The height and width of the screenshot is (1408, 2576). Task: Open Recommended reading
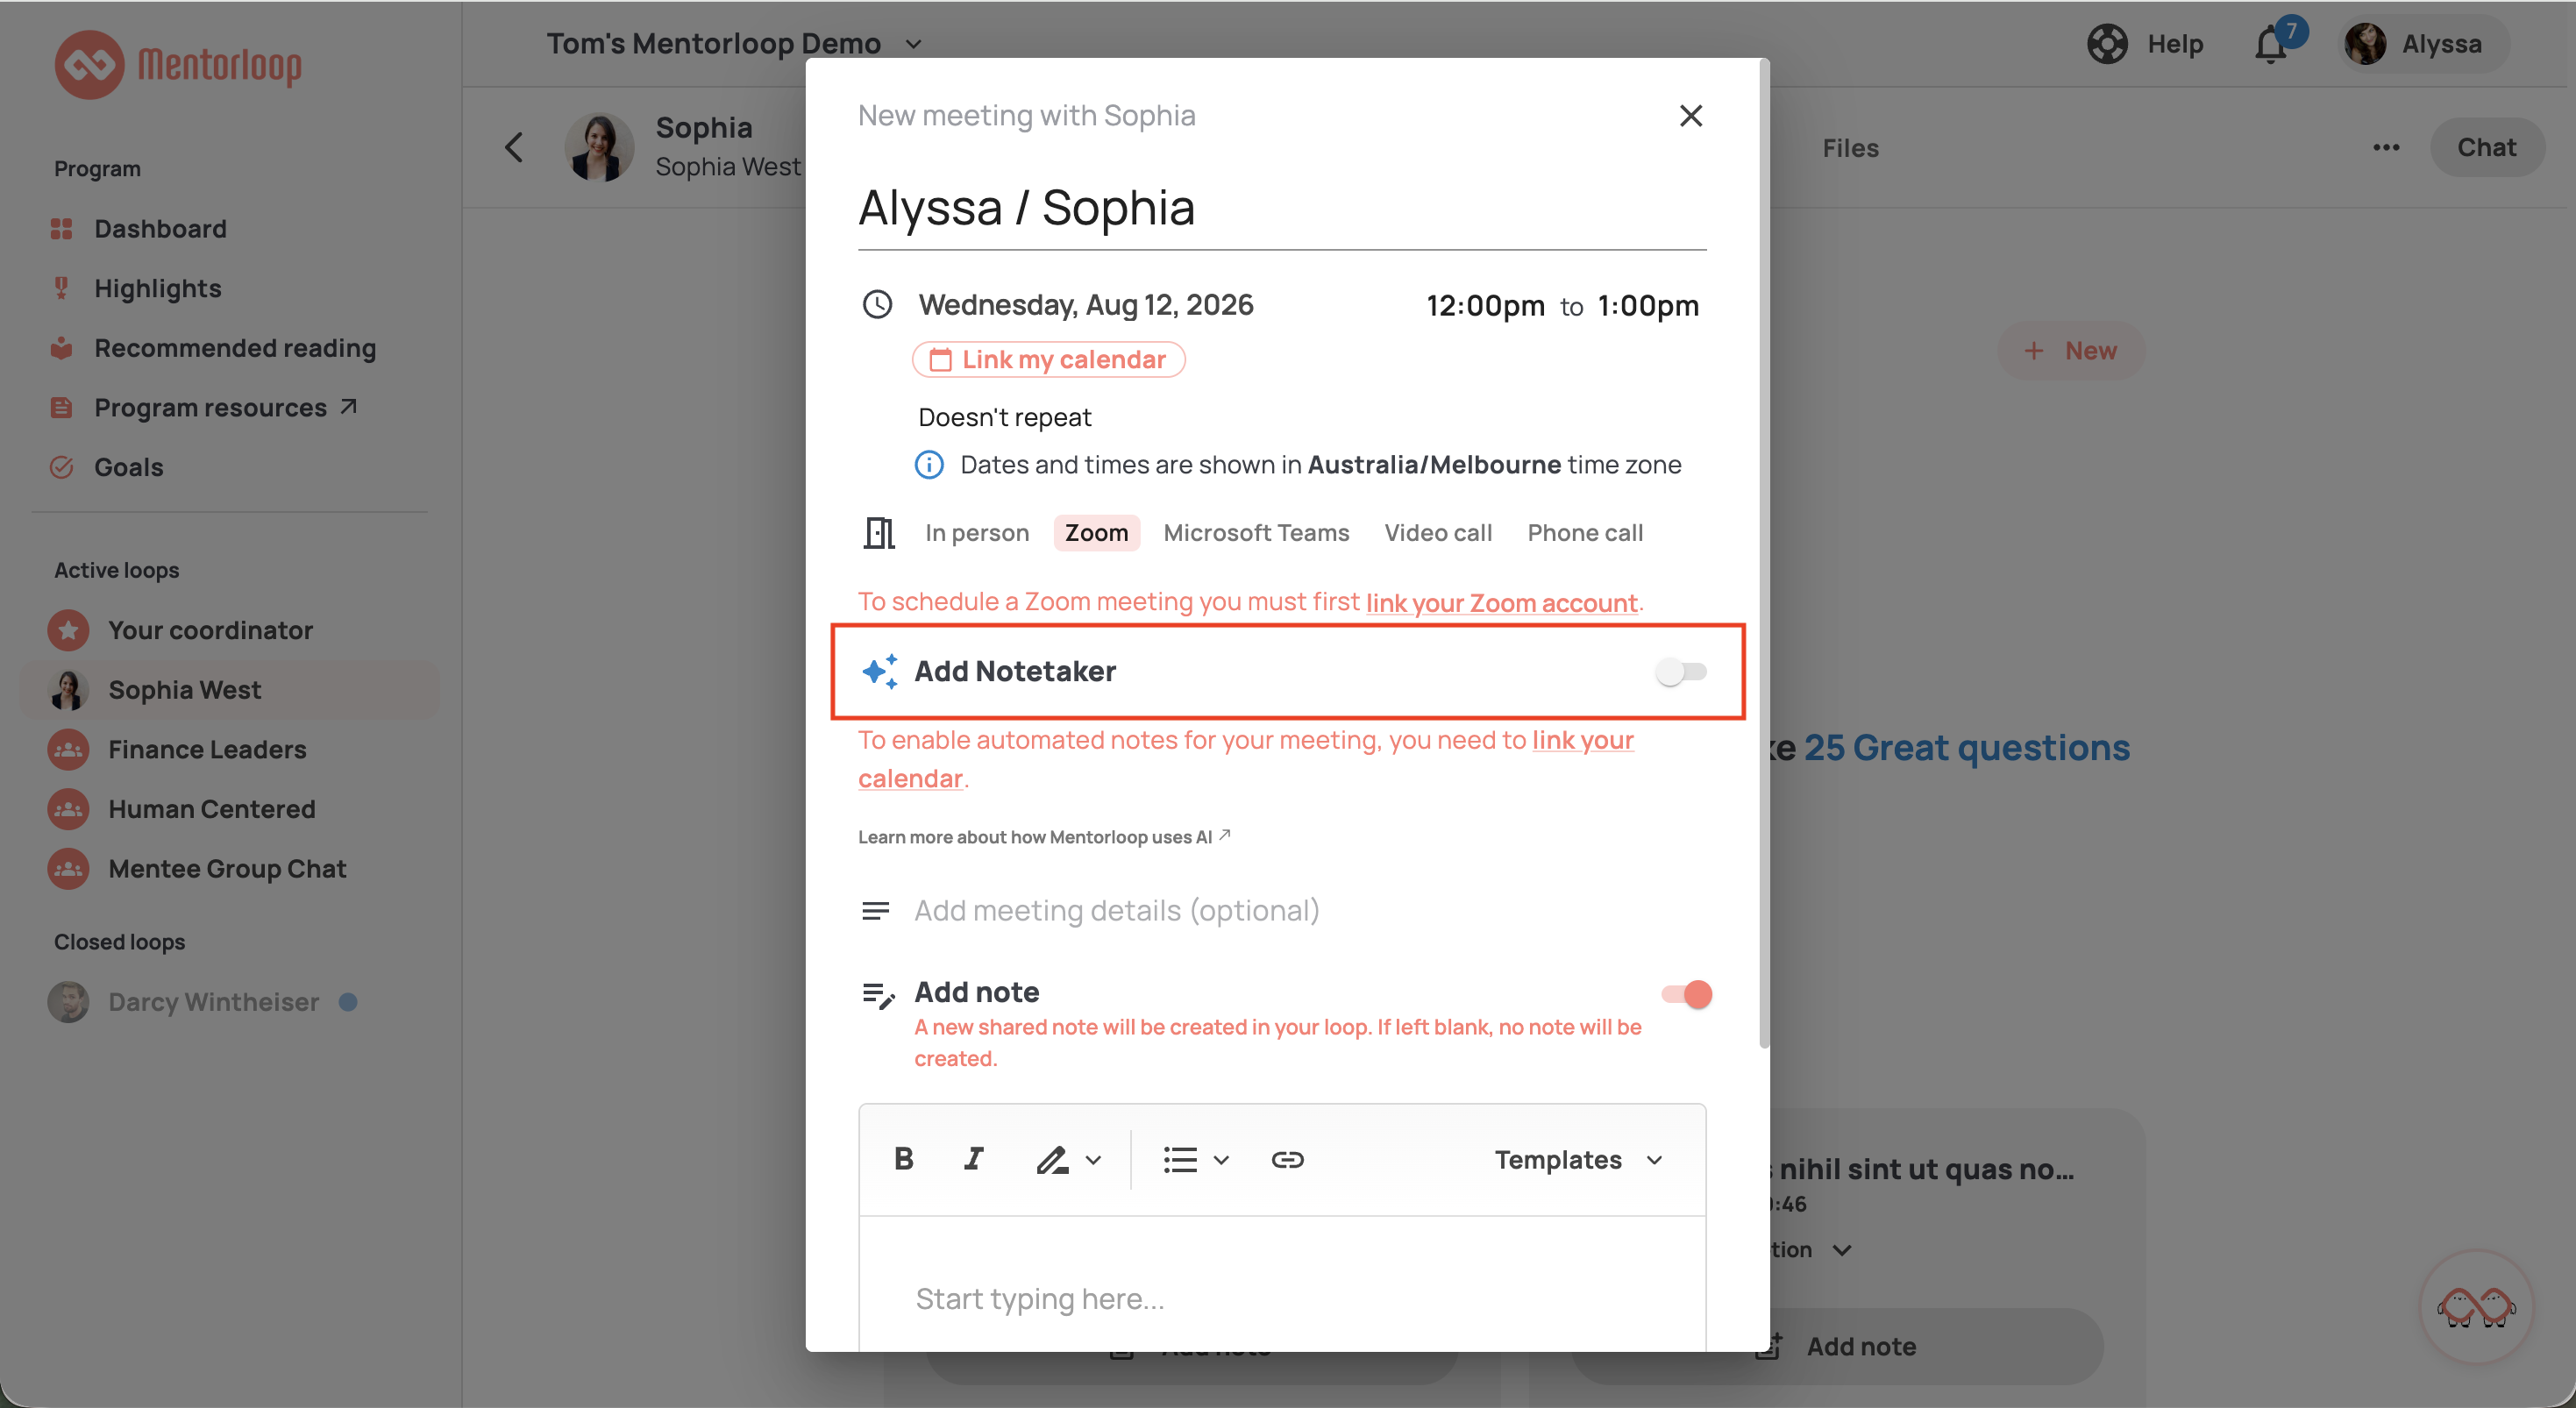click(x=235, y=348)
